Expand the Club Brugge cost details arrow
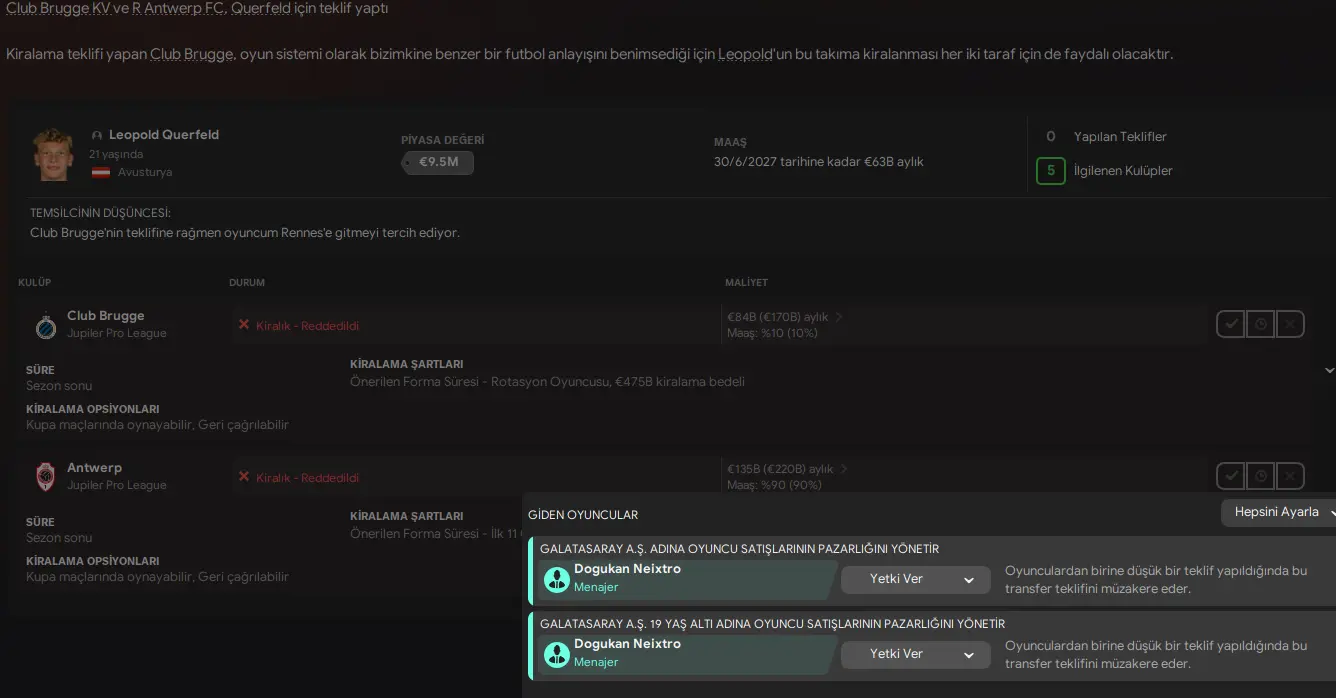Image resolution: width=1336 pixels, height=698 pixels. (x=839, y=317)
